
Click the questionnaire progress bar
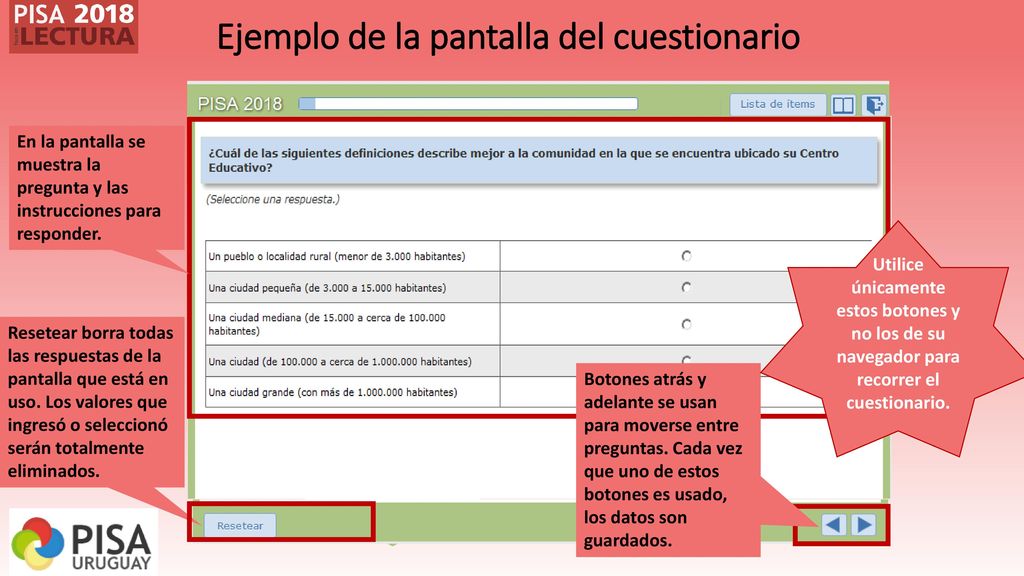coord(468,104)
